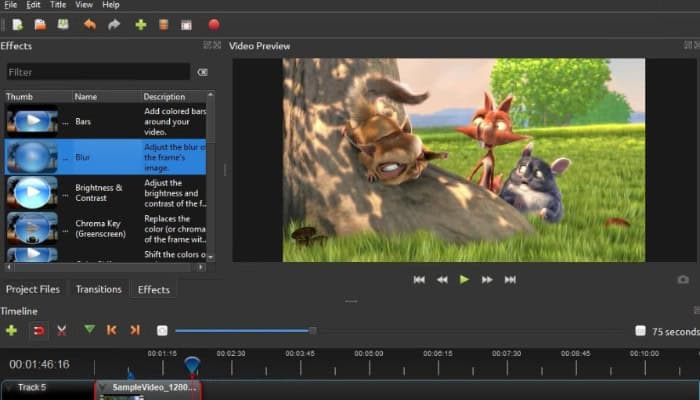Click the red Export Video button
Viewport: 700px width, 400px height.
(214, 25)
